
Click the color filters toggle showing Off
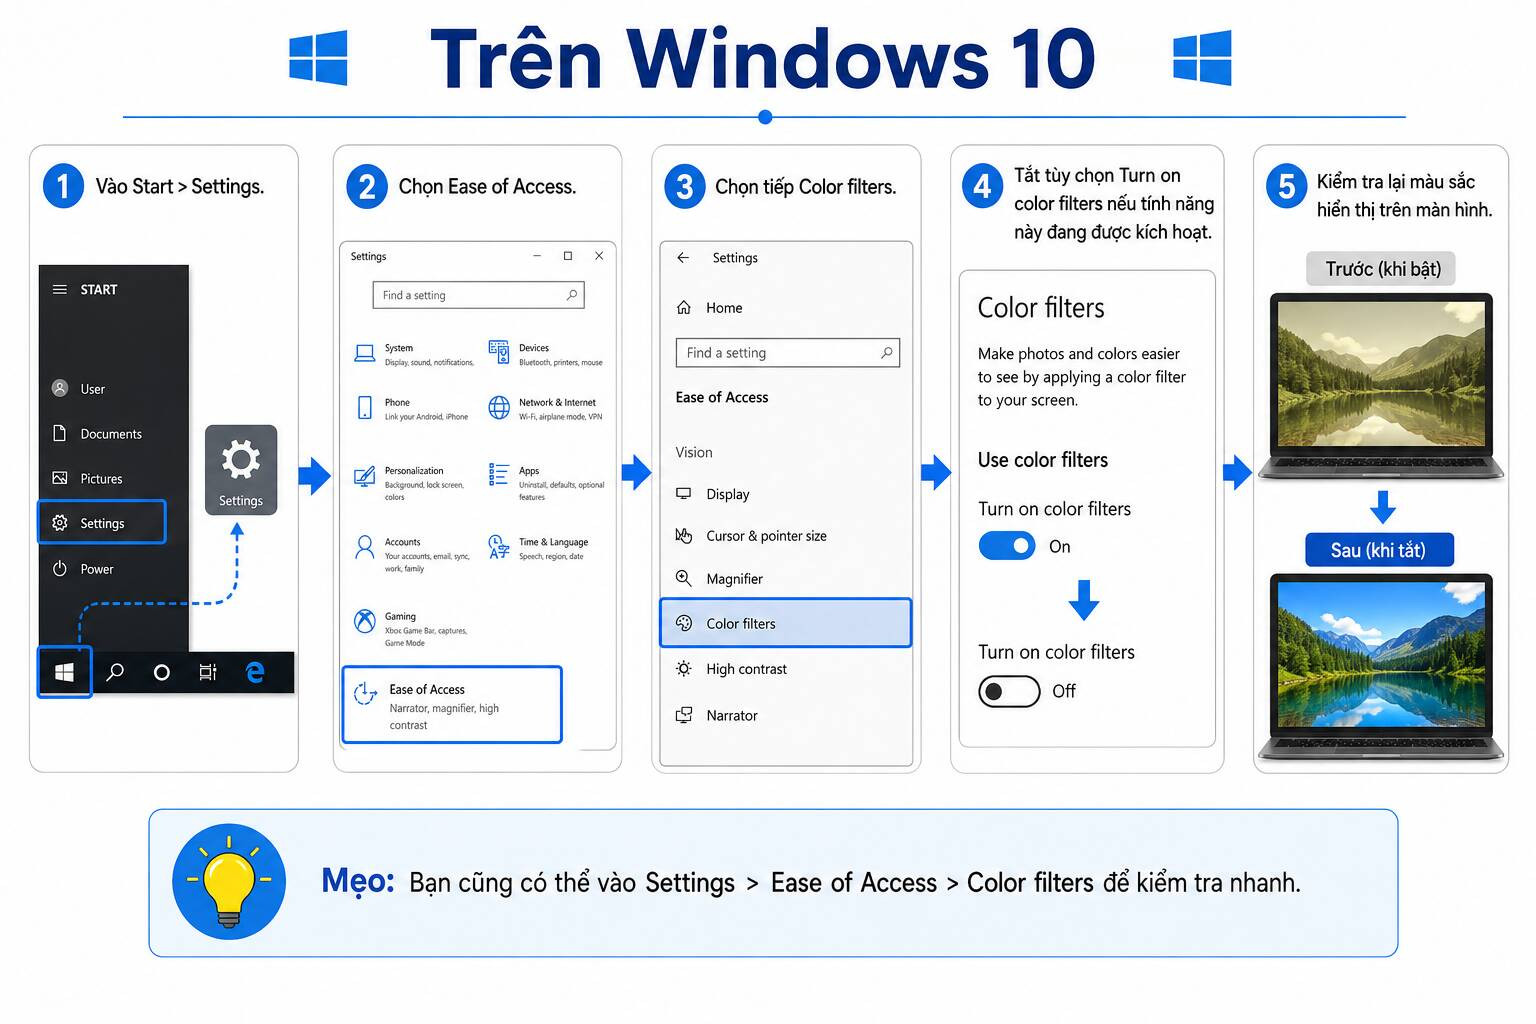coord(1009,691)
